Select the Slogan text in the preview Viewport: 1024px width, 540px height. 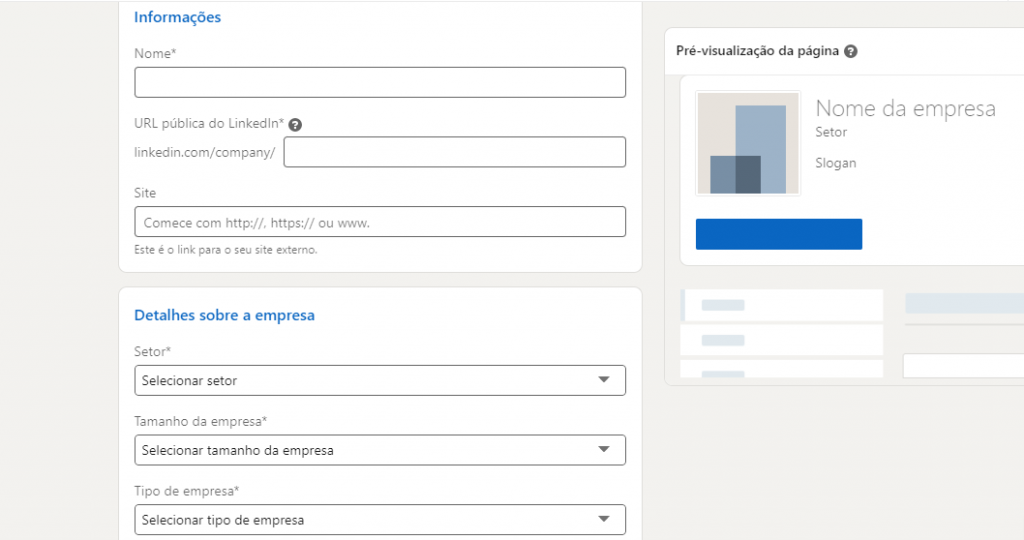pos(836,163)
